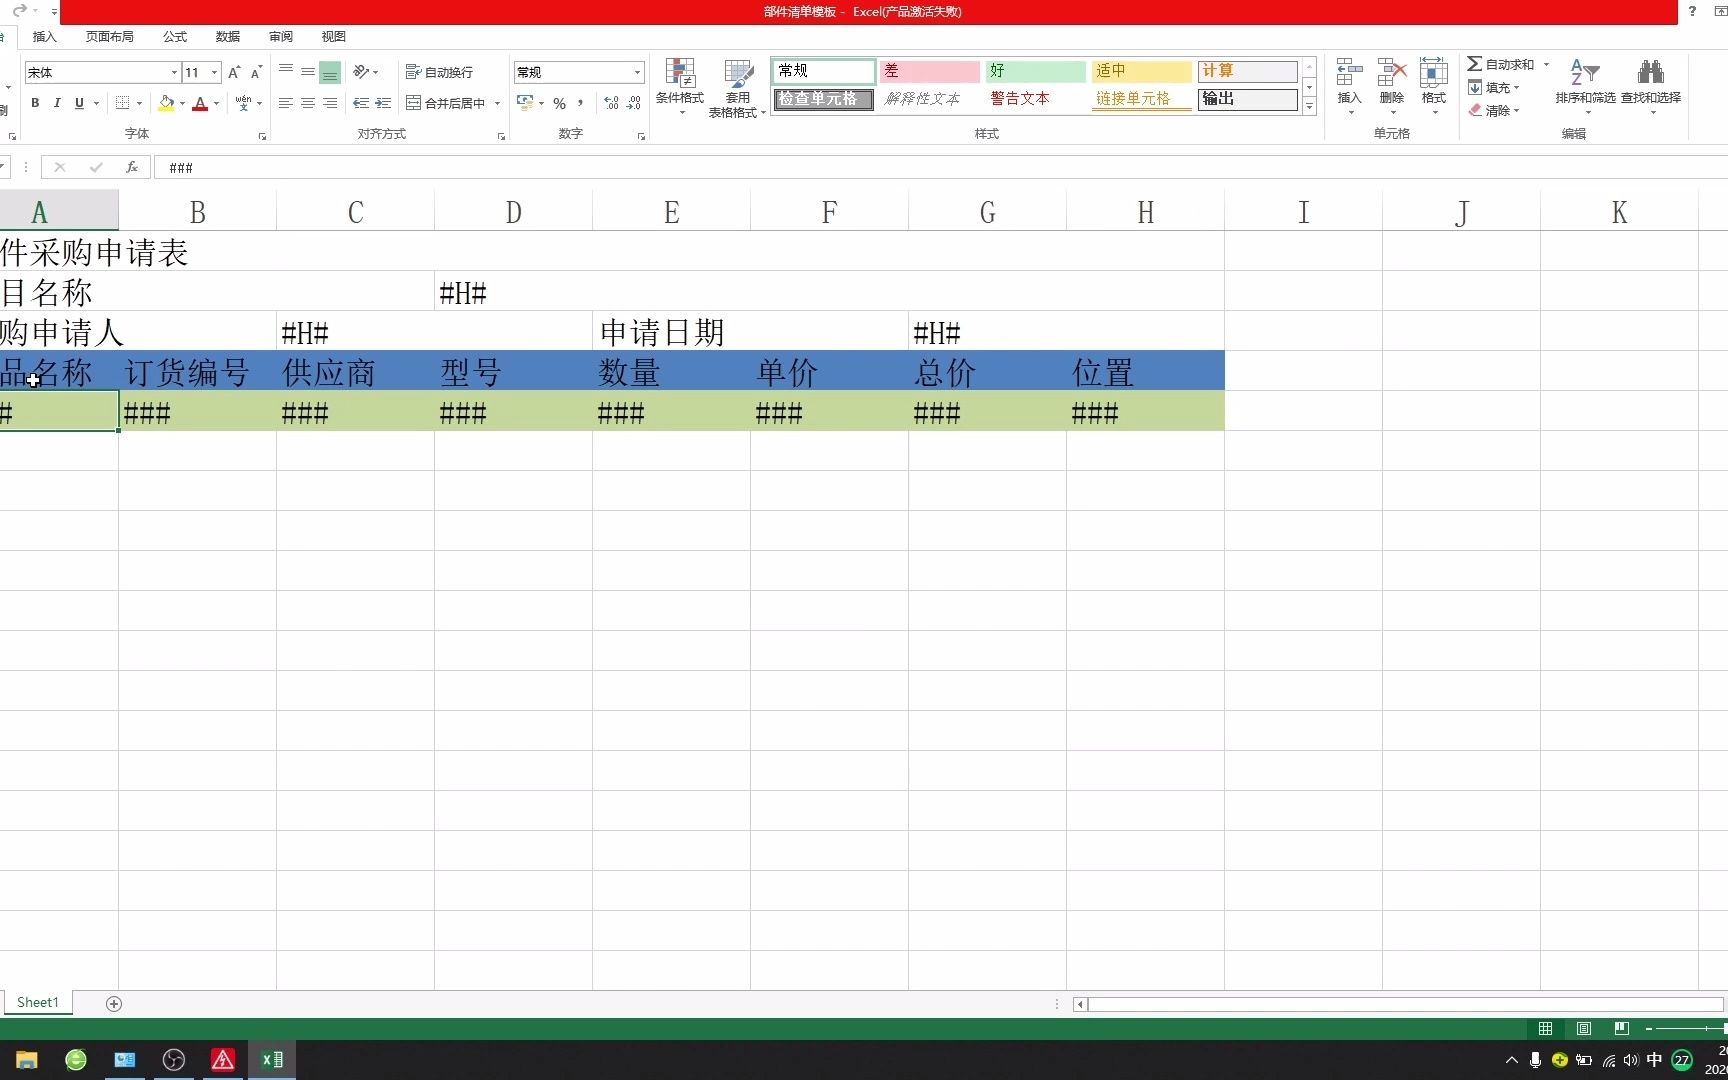This screenshot has height=1080, width=1728.
Task: Open the 填充 fill menu
Action: point(1494,88)
